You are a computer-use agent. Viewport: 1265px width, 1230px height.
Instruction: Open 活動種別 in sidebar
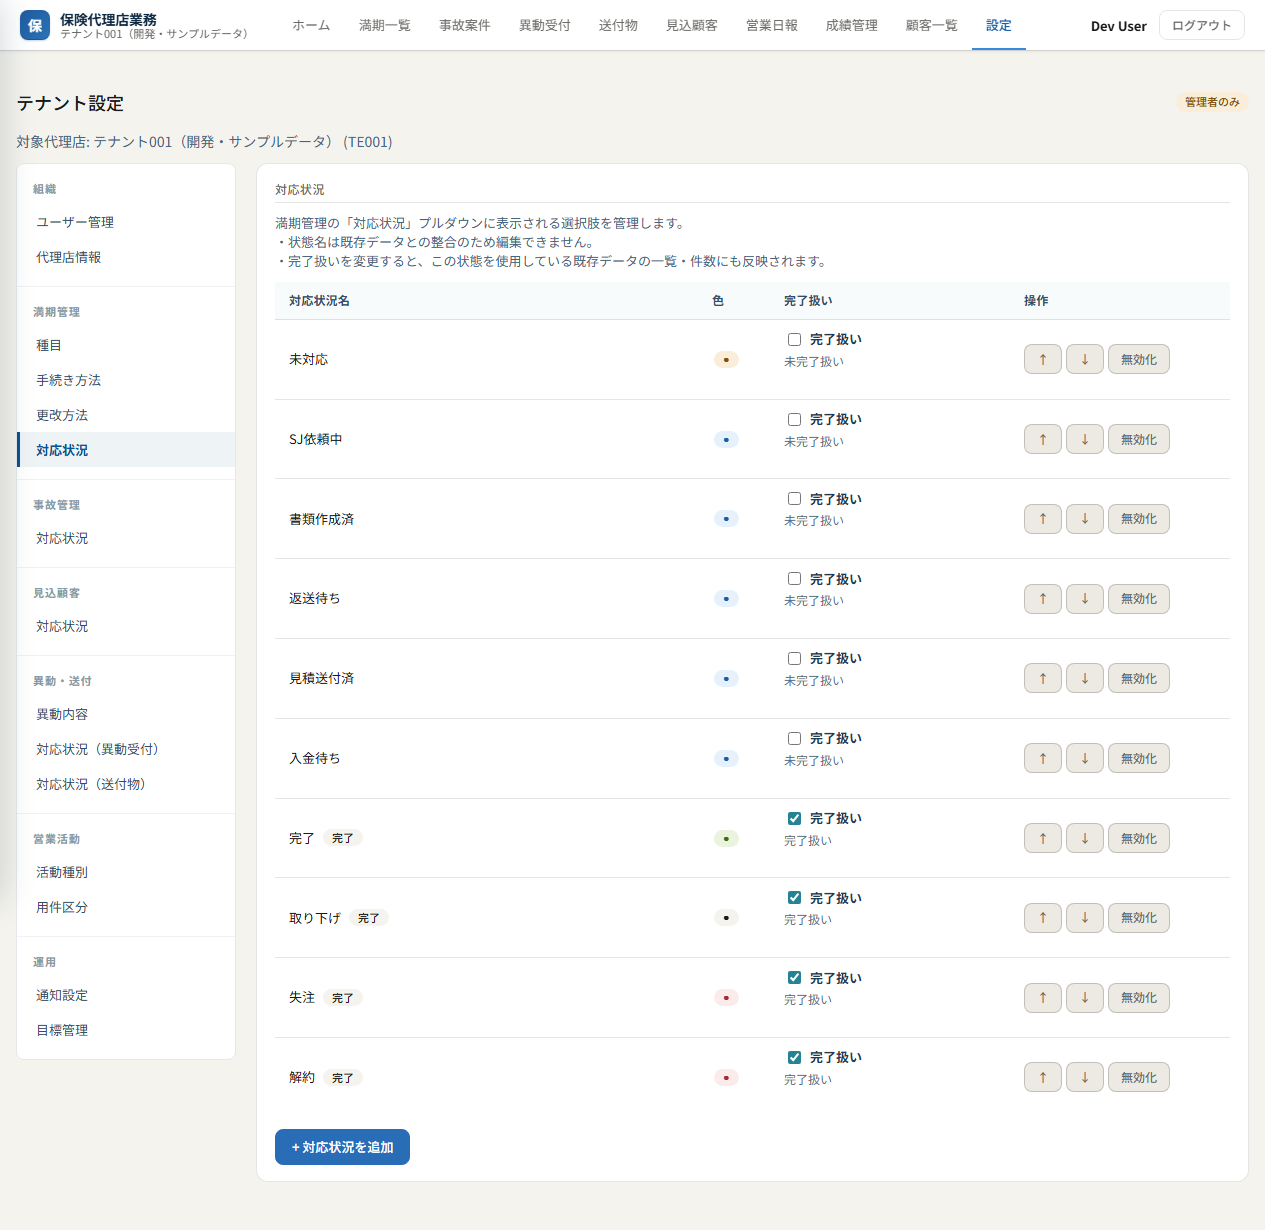click(x=126, y=872)
